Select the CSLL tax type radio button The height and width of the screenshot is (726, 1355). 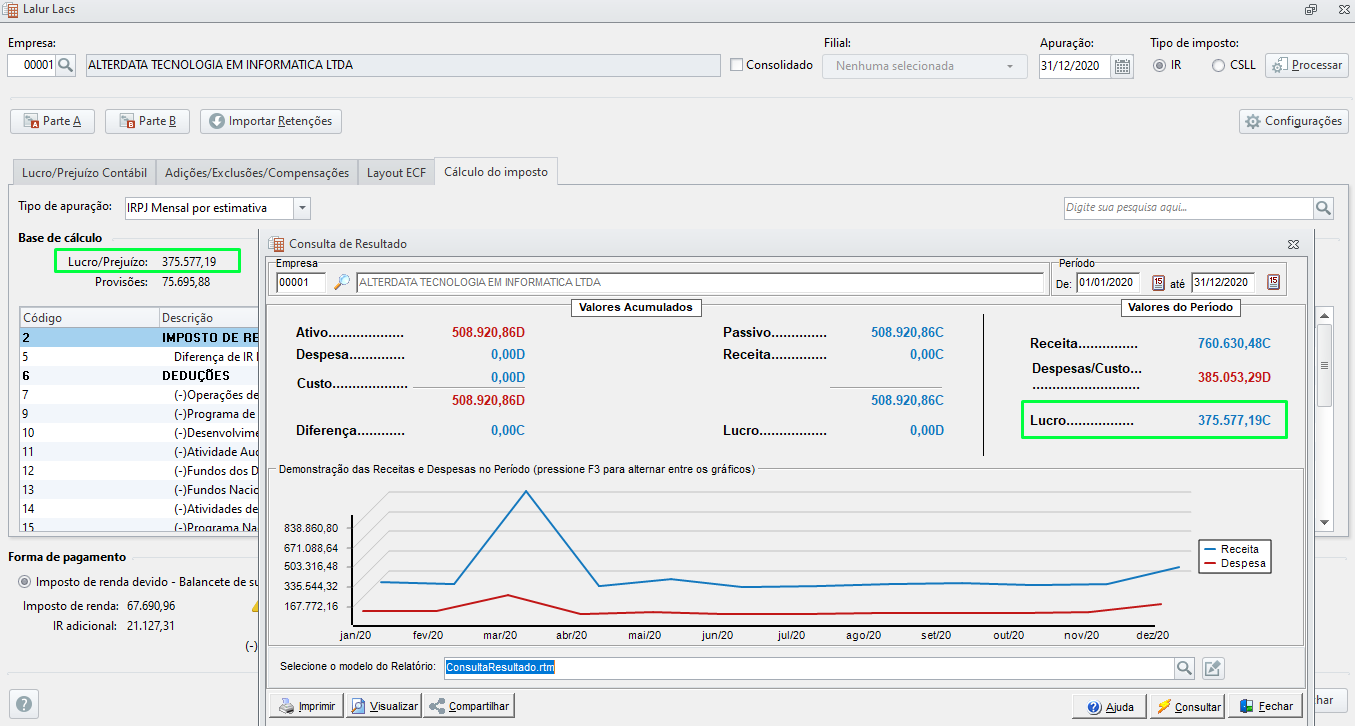point(1218,65)
